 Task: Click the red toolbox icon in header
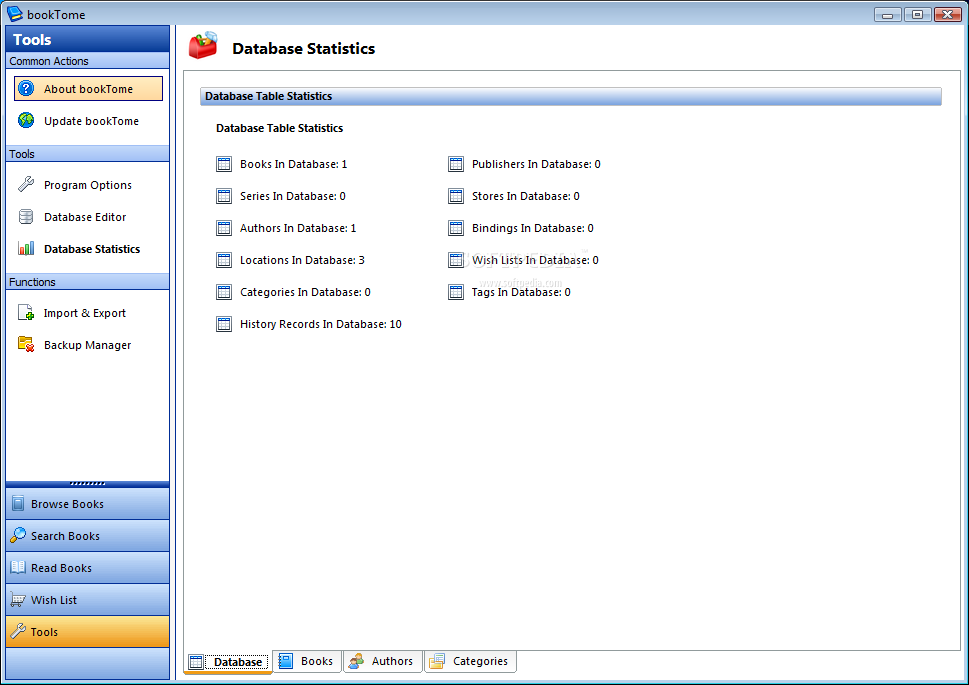203,46
